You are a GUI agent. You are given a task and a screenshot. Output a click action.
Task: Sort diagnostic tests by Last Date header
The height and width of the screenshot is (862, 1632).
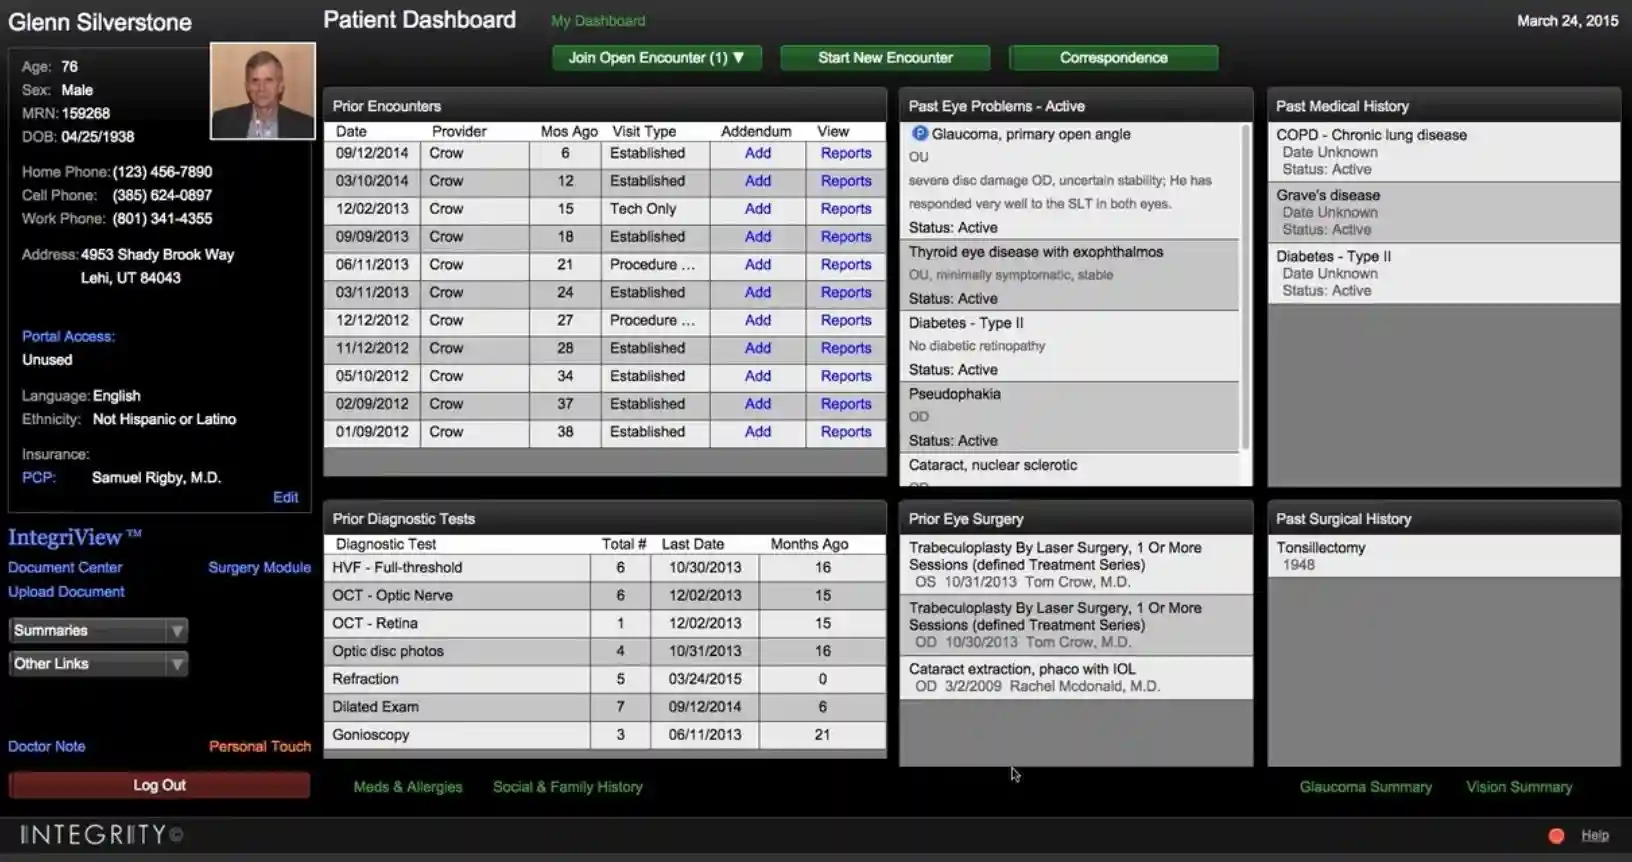click(692, 544)
